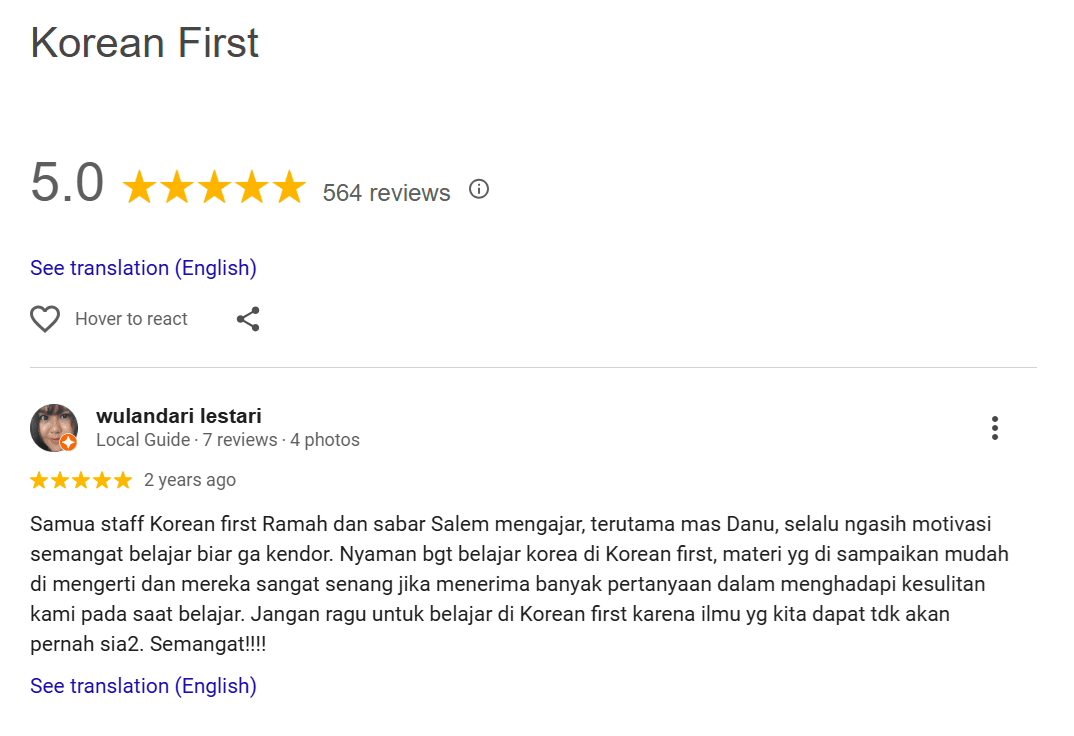
Task: Click the share icon
Action: (248, 319)
